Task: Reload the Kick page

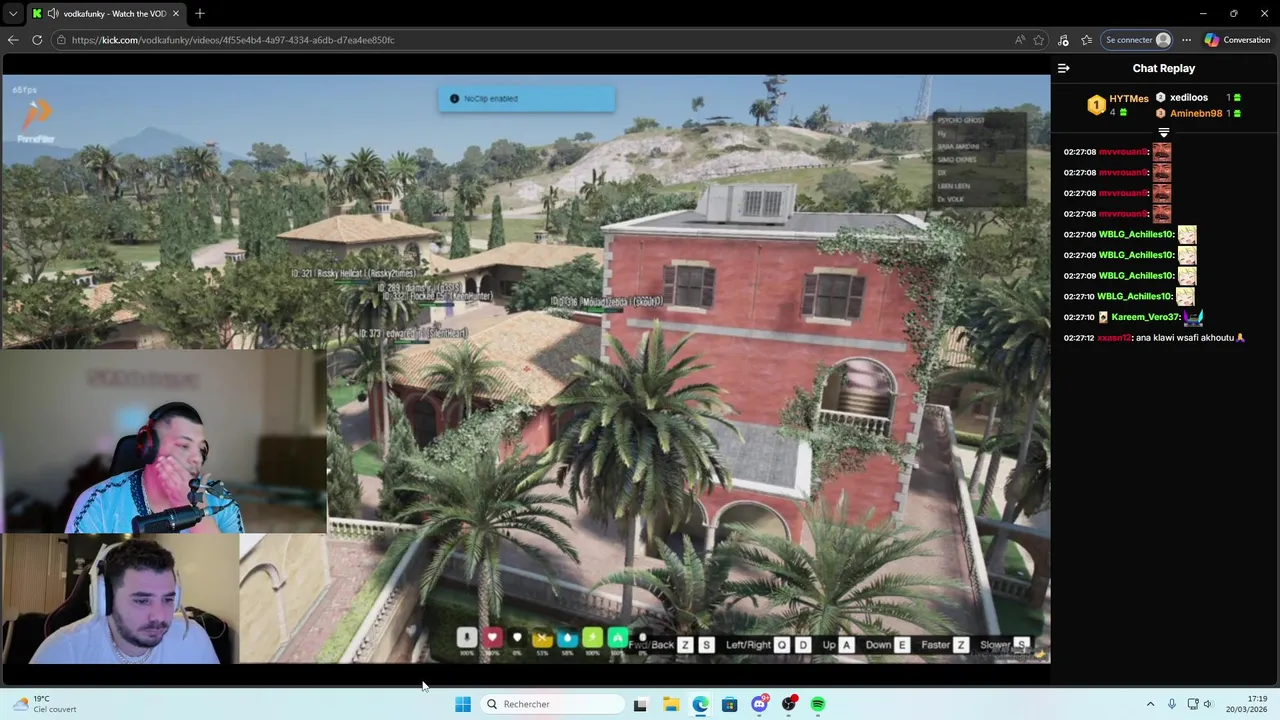Action: click(x=37, y=40)
